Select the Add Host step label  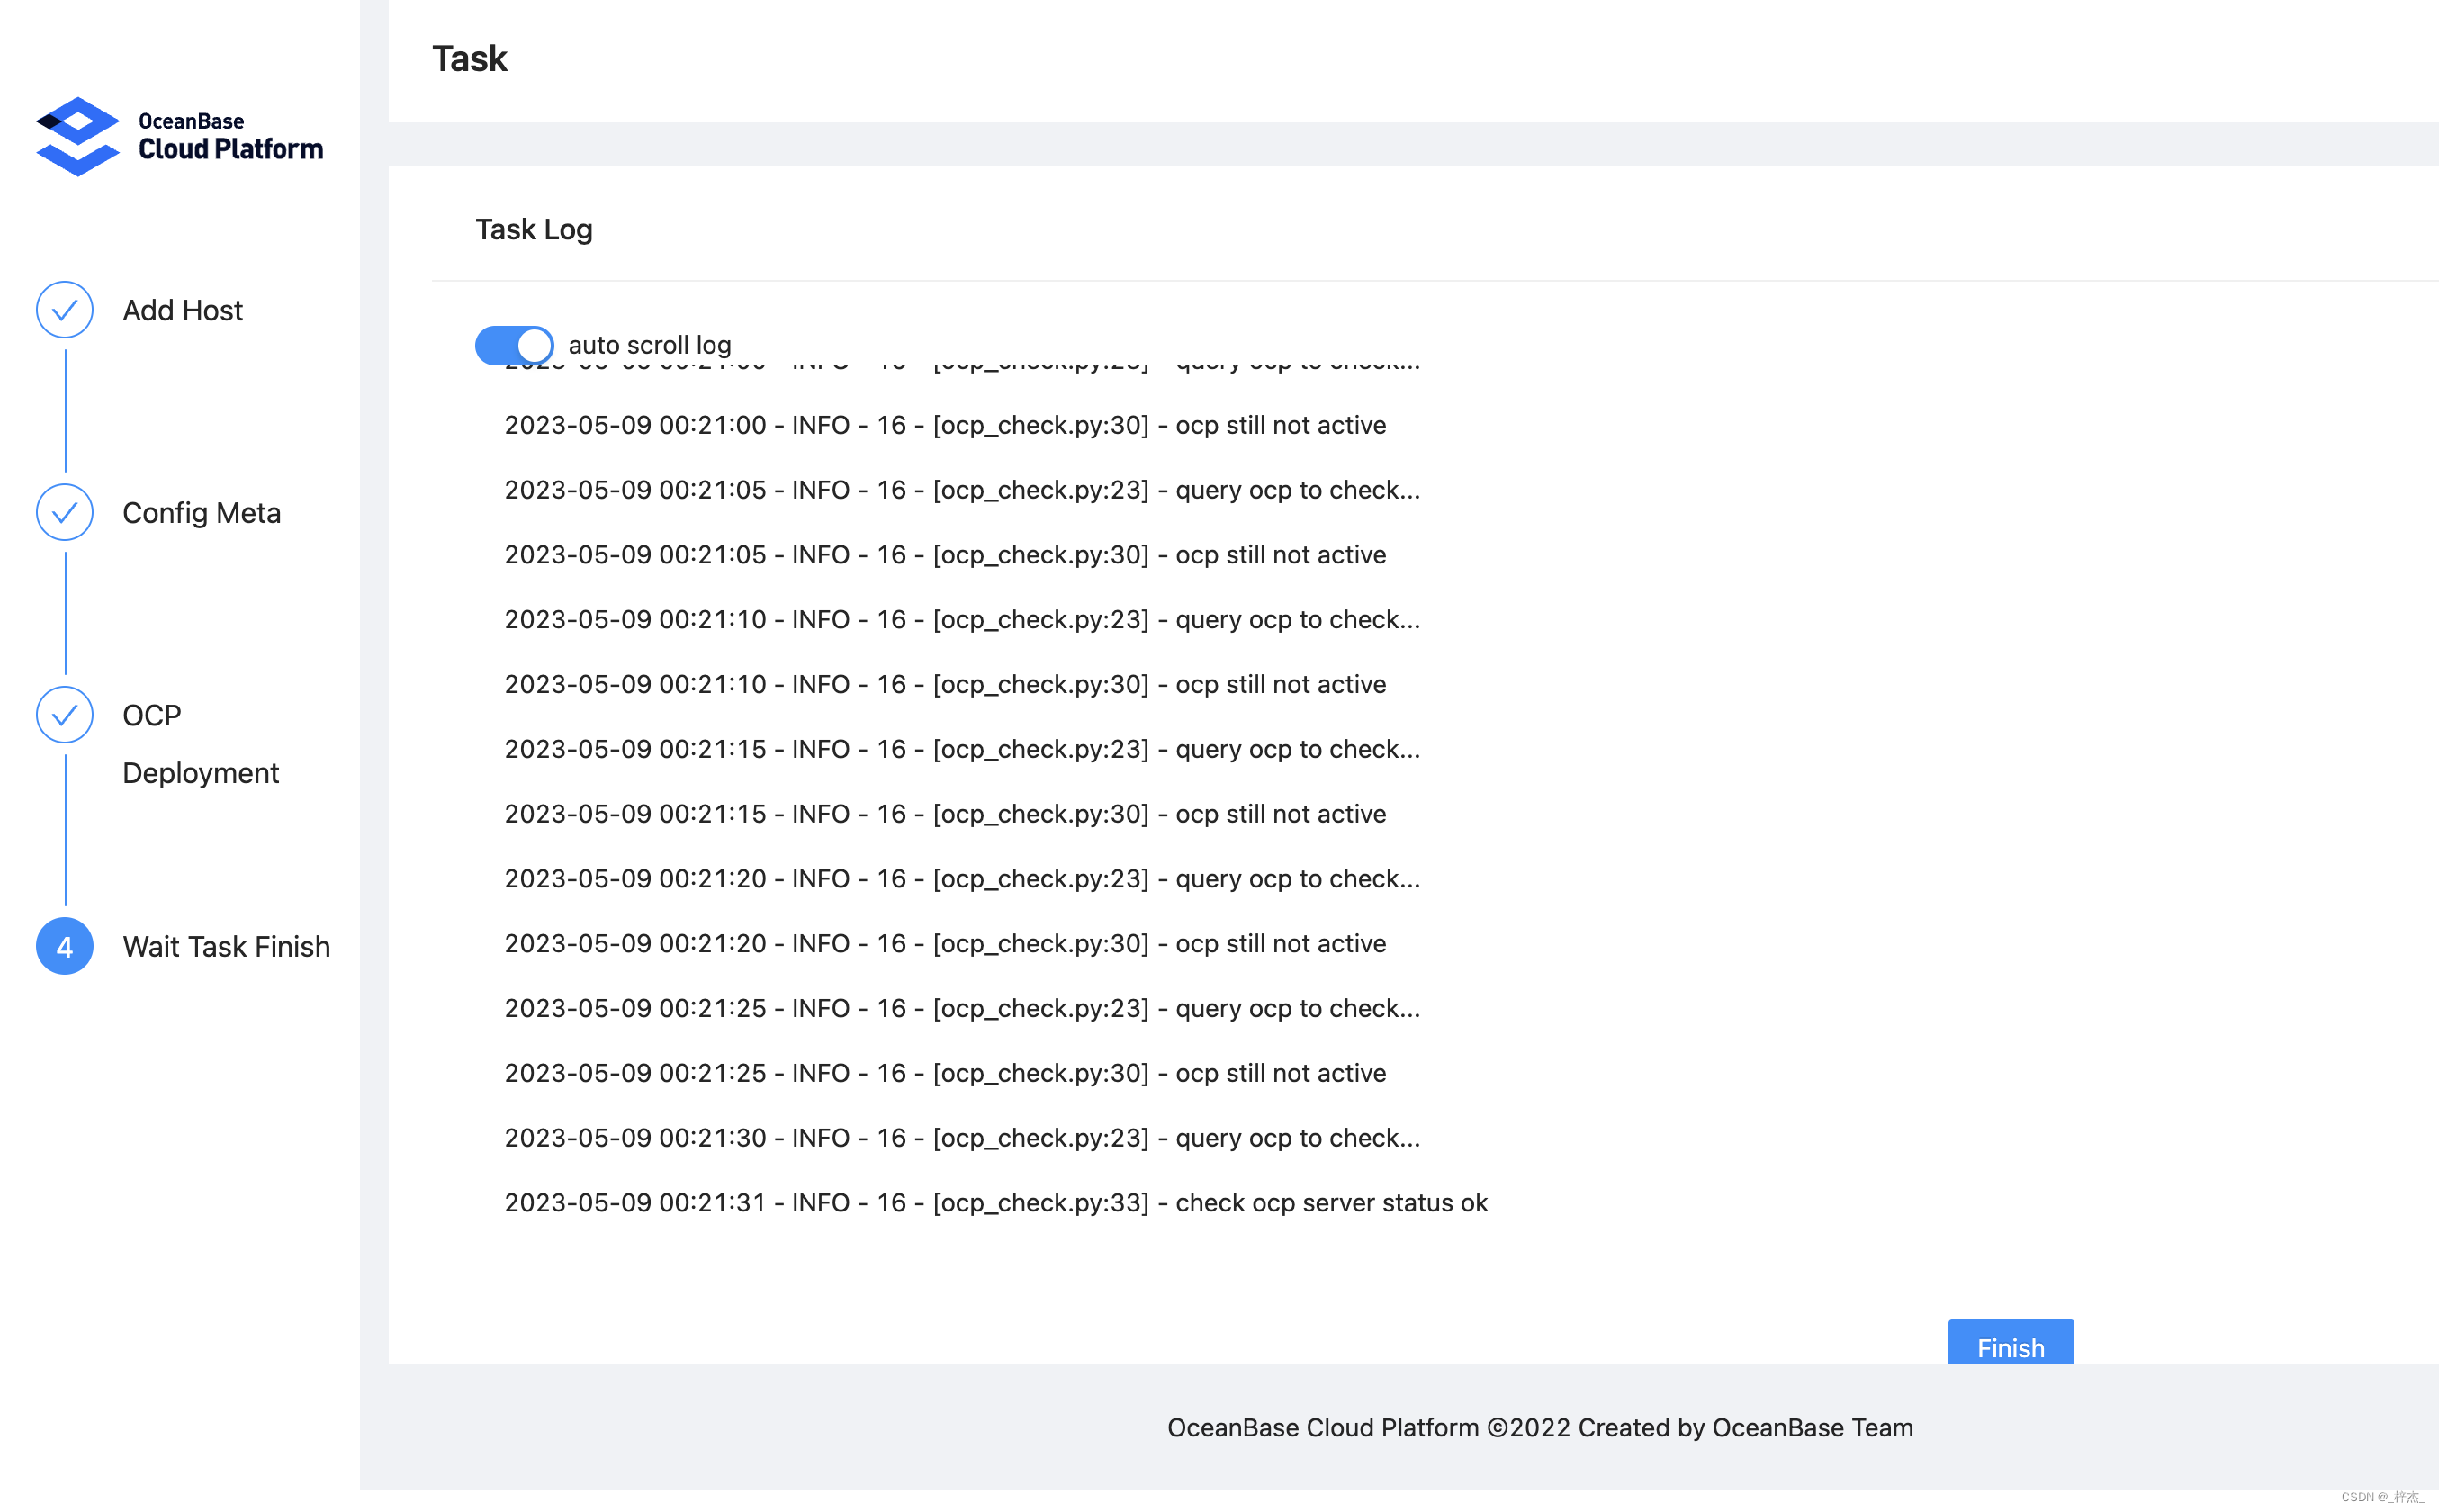coord(182,311)
